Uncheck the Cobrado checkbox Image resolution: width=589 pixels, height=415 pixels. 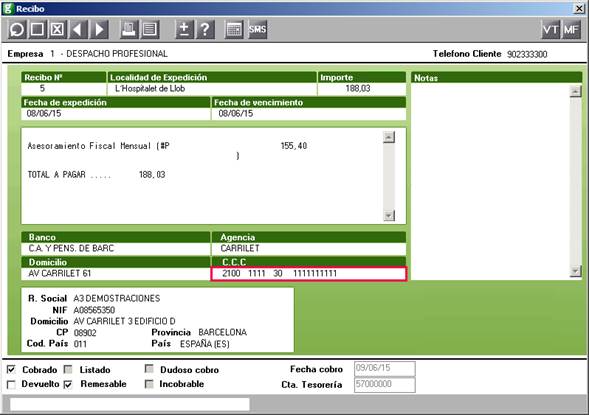(11, 370)
